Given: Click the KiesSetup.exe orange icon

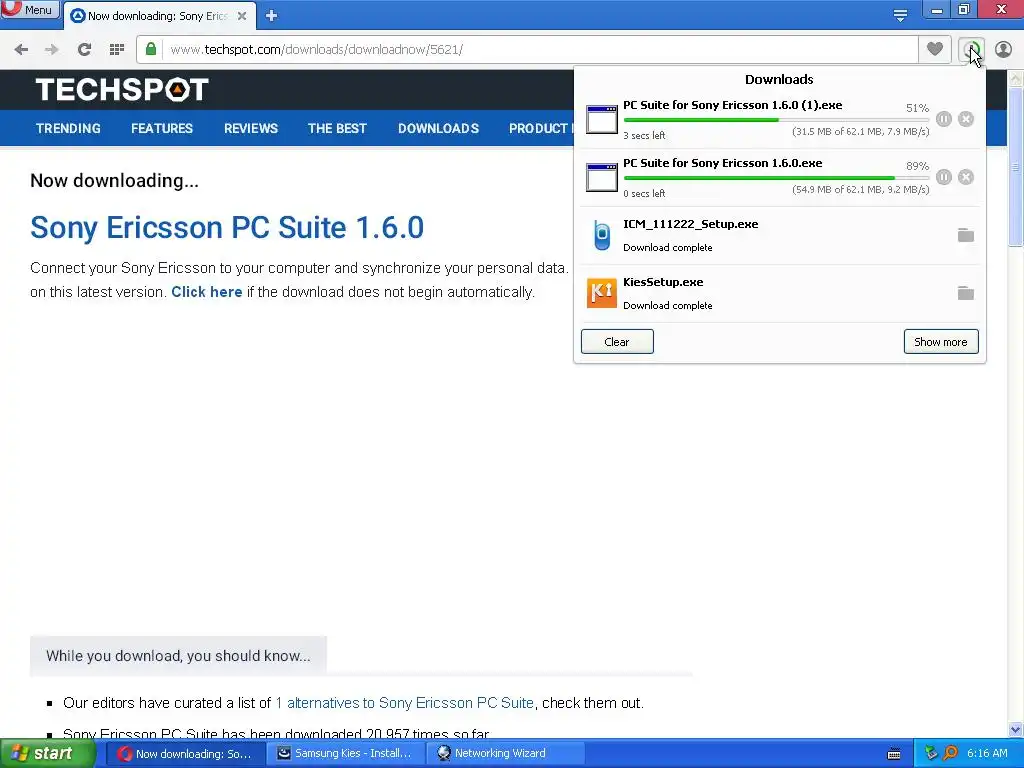Looking at the screenshot, I should coord(601,293).
